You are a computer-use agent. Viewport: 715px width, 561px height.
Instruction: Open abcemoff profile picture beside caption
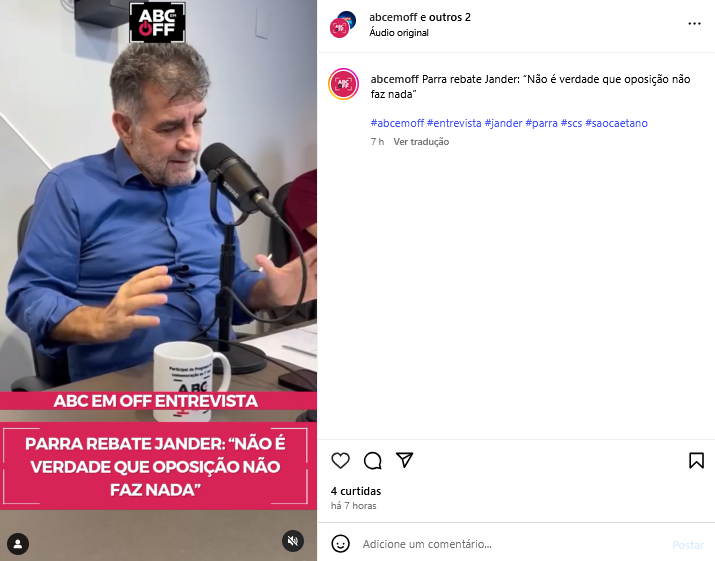tap(343, 84)
